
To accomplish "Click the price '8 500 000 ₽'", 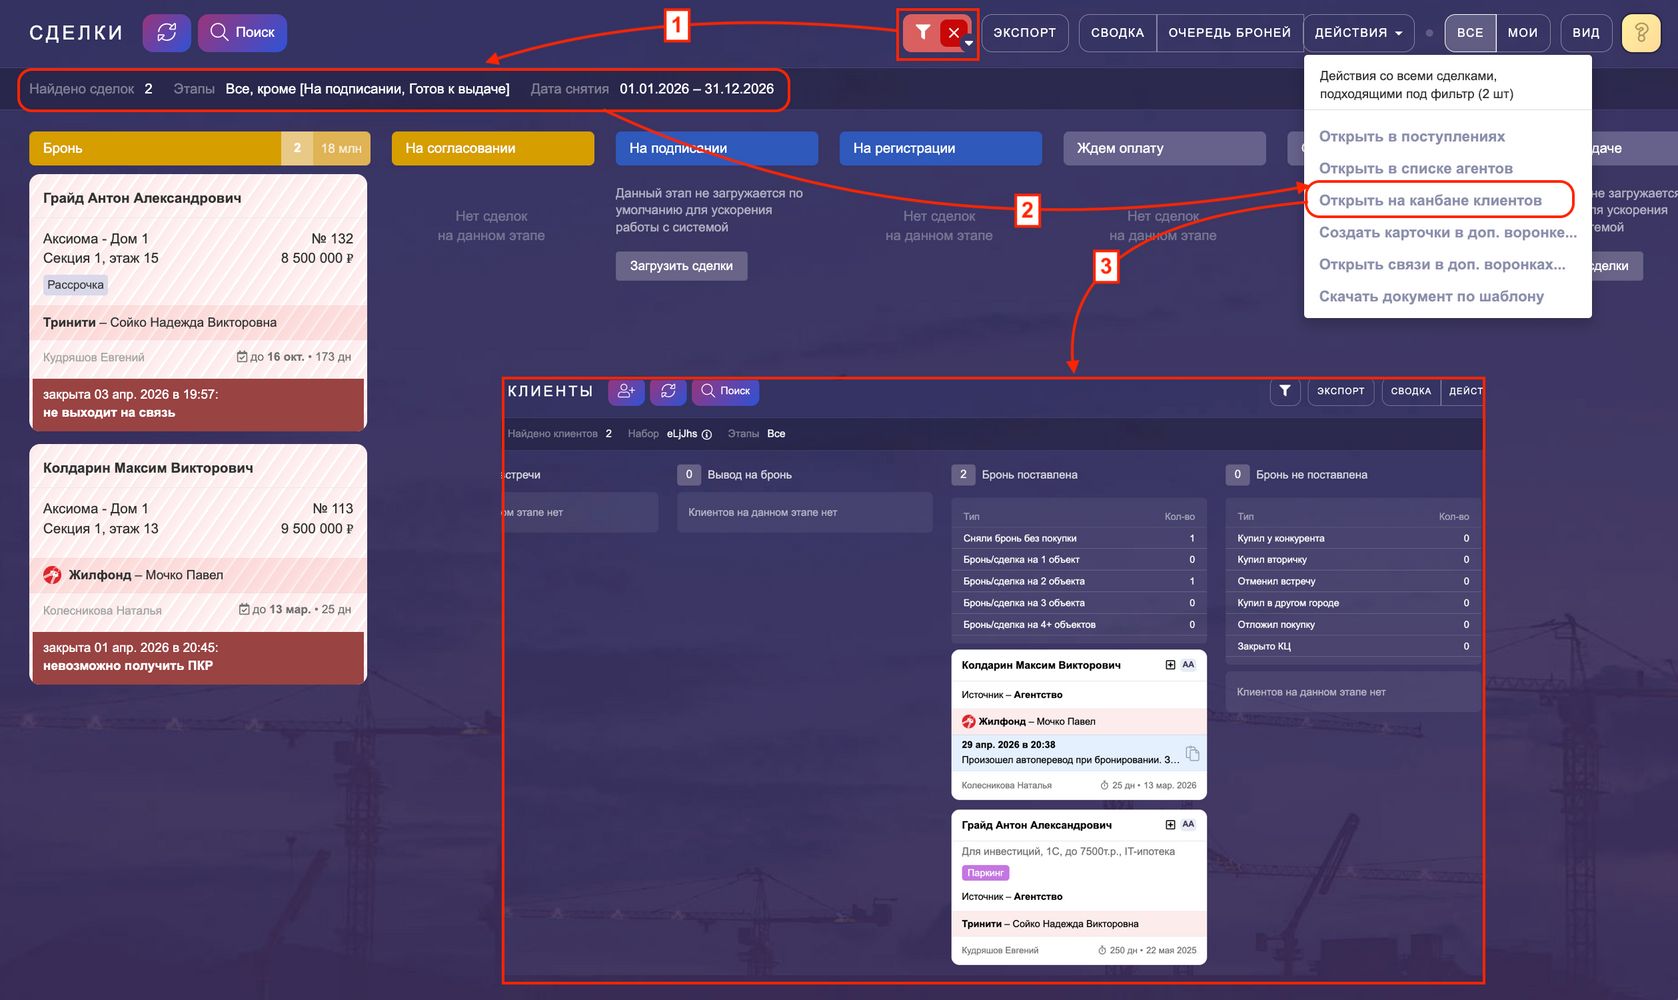I will (x=317, y=258).
